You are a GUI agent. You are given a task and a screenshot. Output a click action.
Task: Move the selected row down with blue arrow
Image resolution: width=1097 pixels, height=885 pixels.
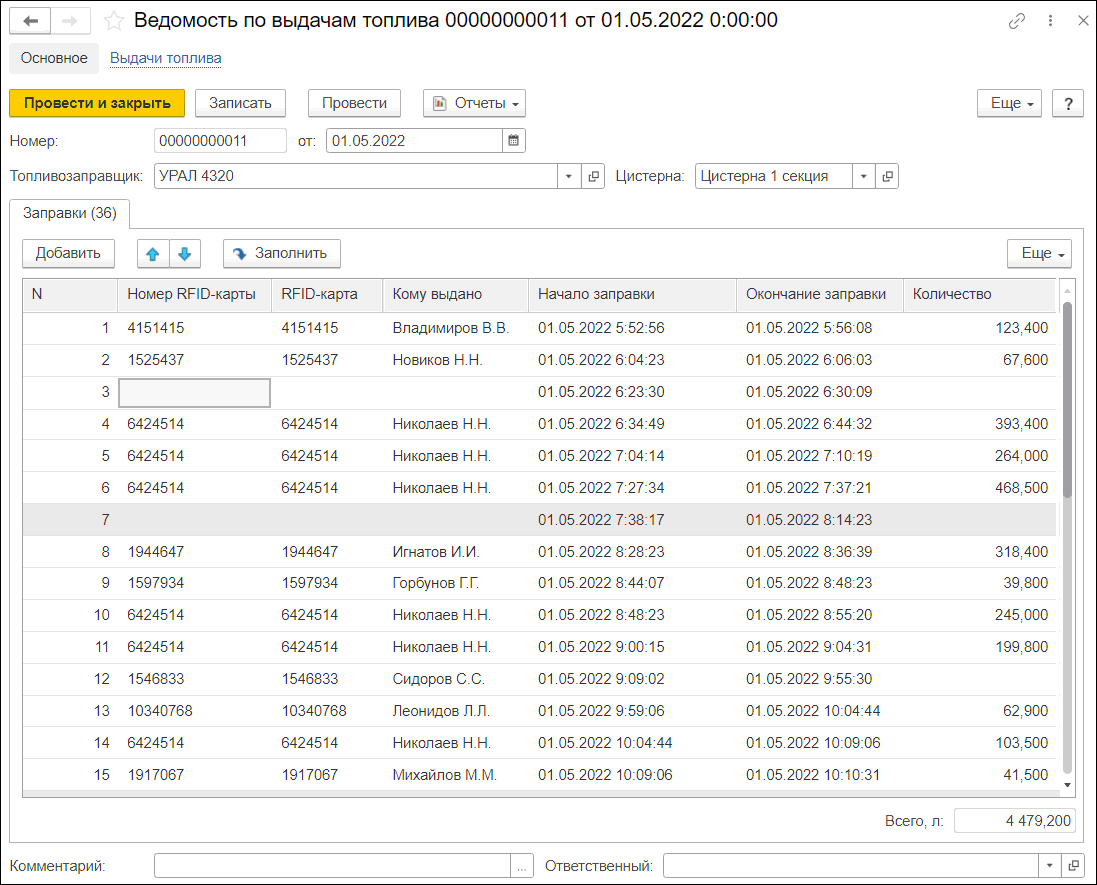pos(185,254)
